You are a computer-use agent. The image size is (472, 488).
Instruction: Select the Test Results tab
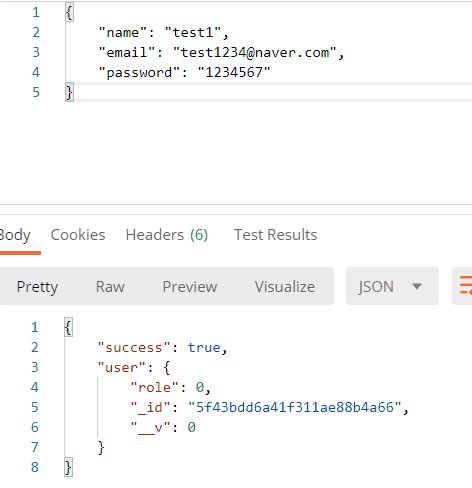[275, 235]
